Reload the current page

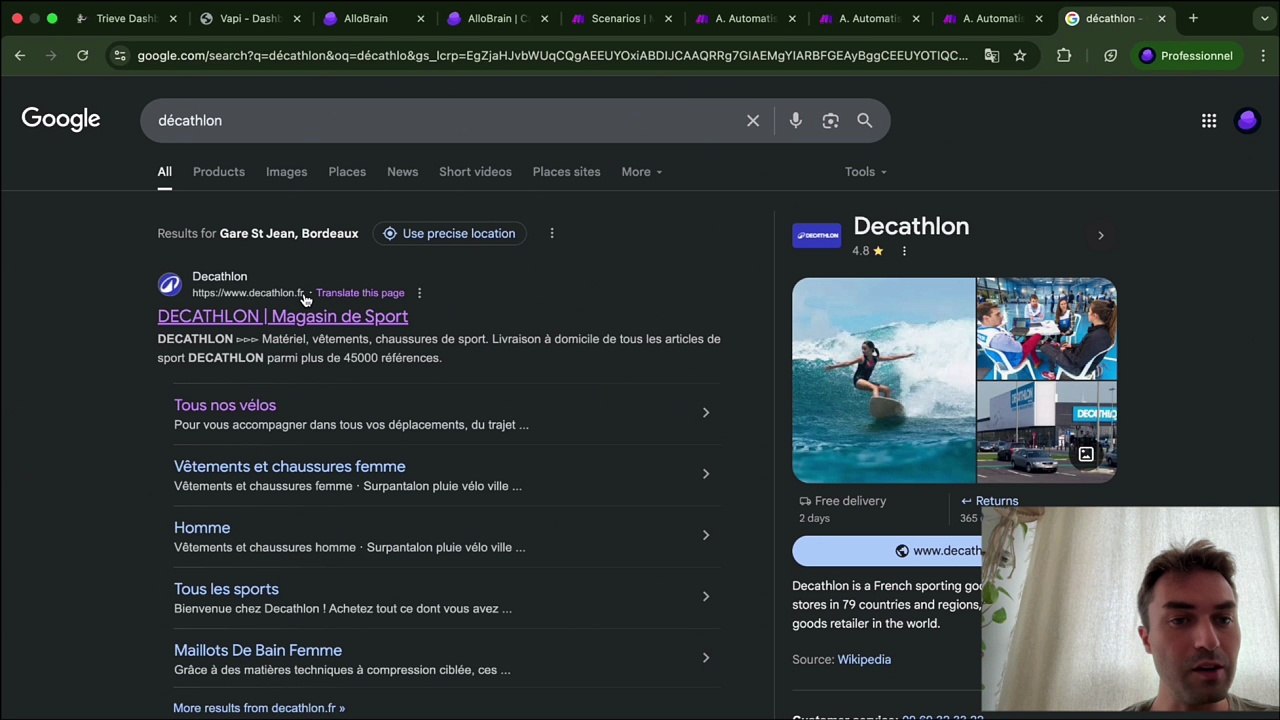[83, 56]
